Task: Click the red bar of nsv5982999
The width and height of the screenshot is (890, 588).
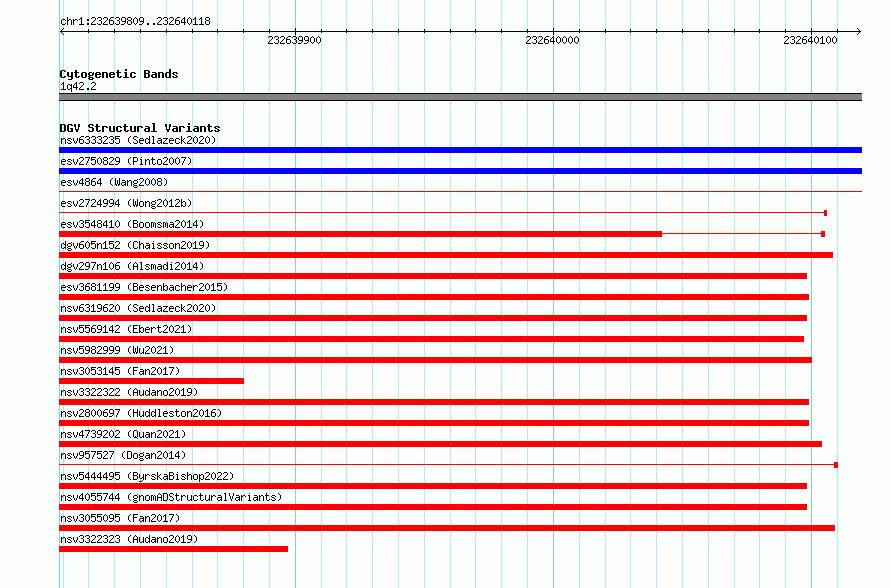Action: point(435,360)
